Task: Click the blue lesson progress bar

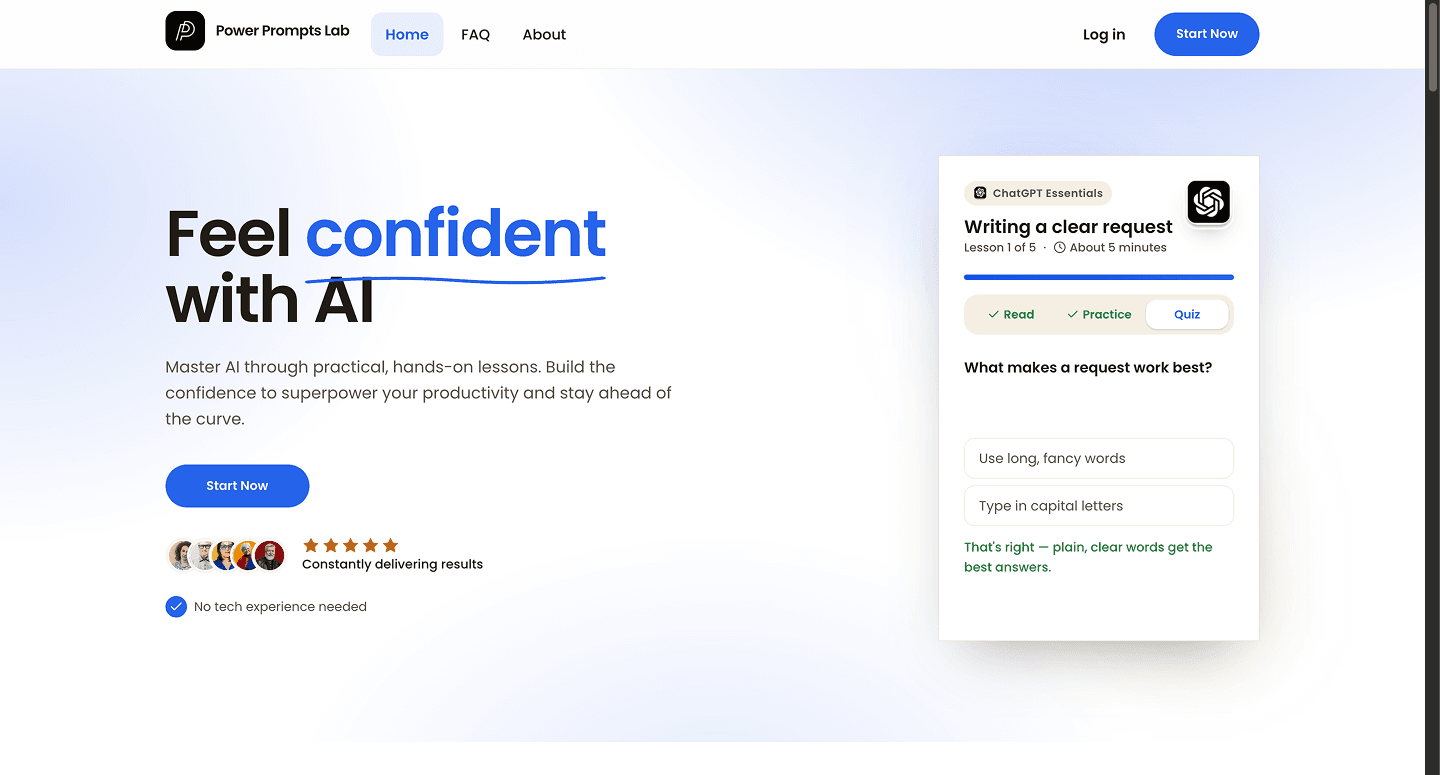Action: click(1099, 277)
